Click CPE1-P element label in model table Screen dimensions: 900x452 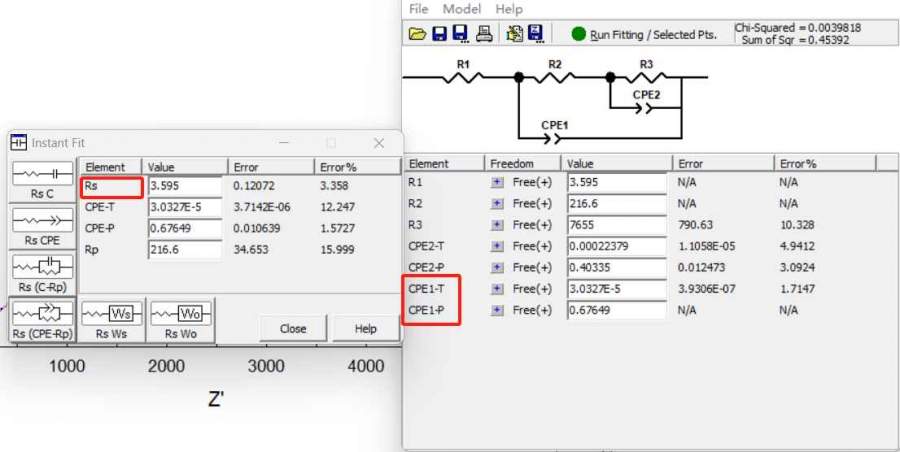pos(427,310)
